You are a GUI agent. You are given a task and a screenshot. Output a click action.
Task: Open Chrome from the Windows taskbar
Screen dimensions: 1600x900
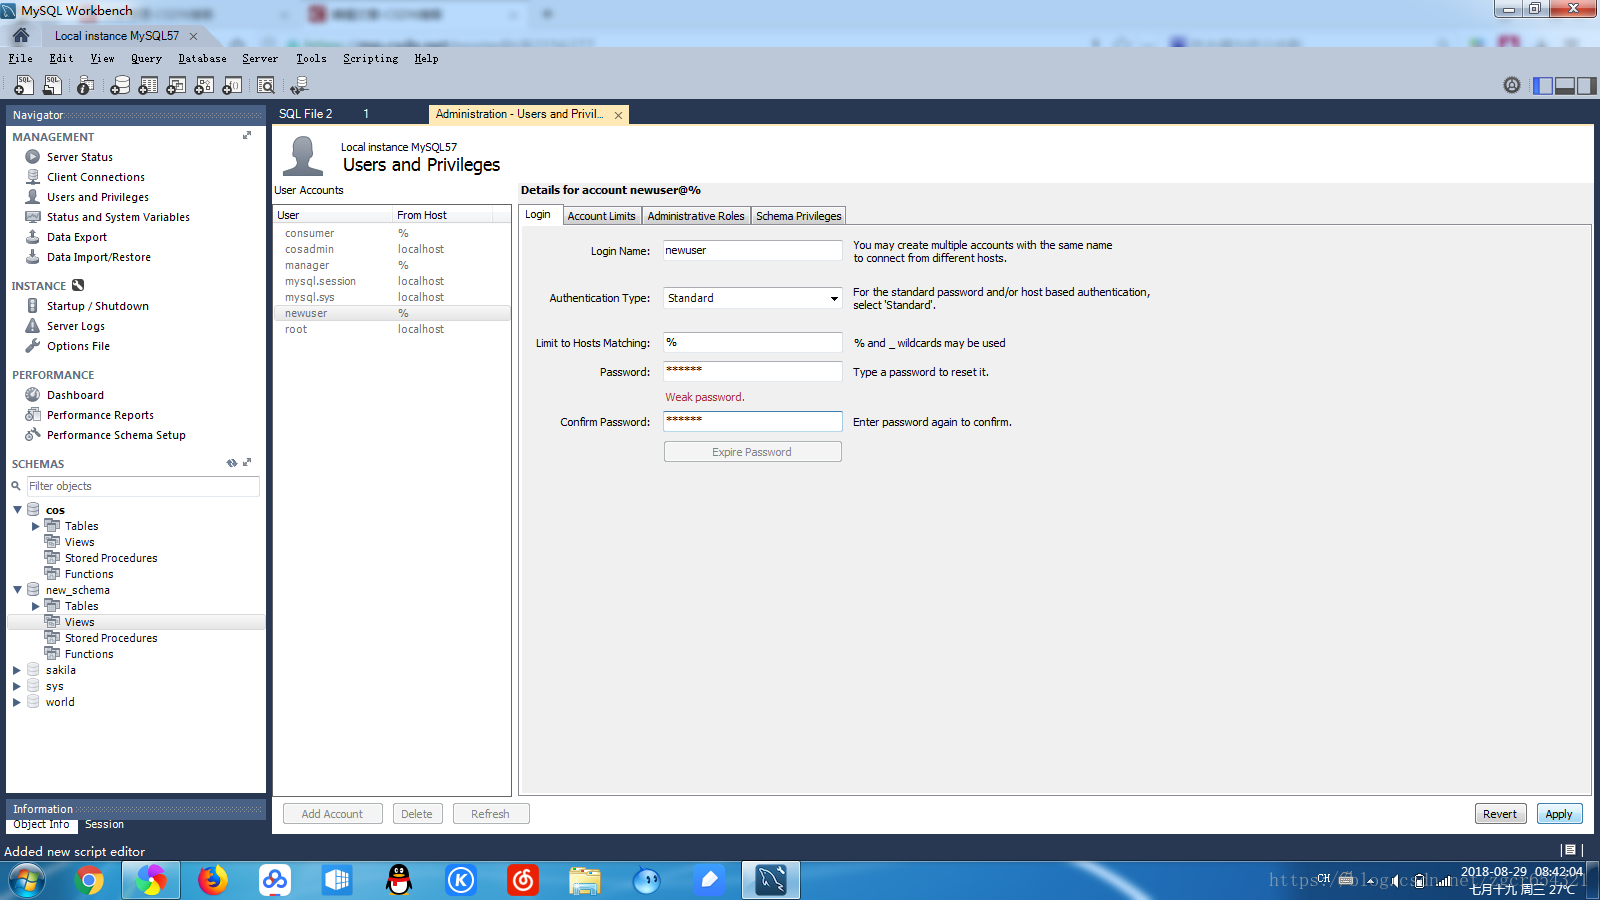88,880
